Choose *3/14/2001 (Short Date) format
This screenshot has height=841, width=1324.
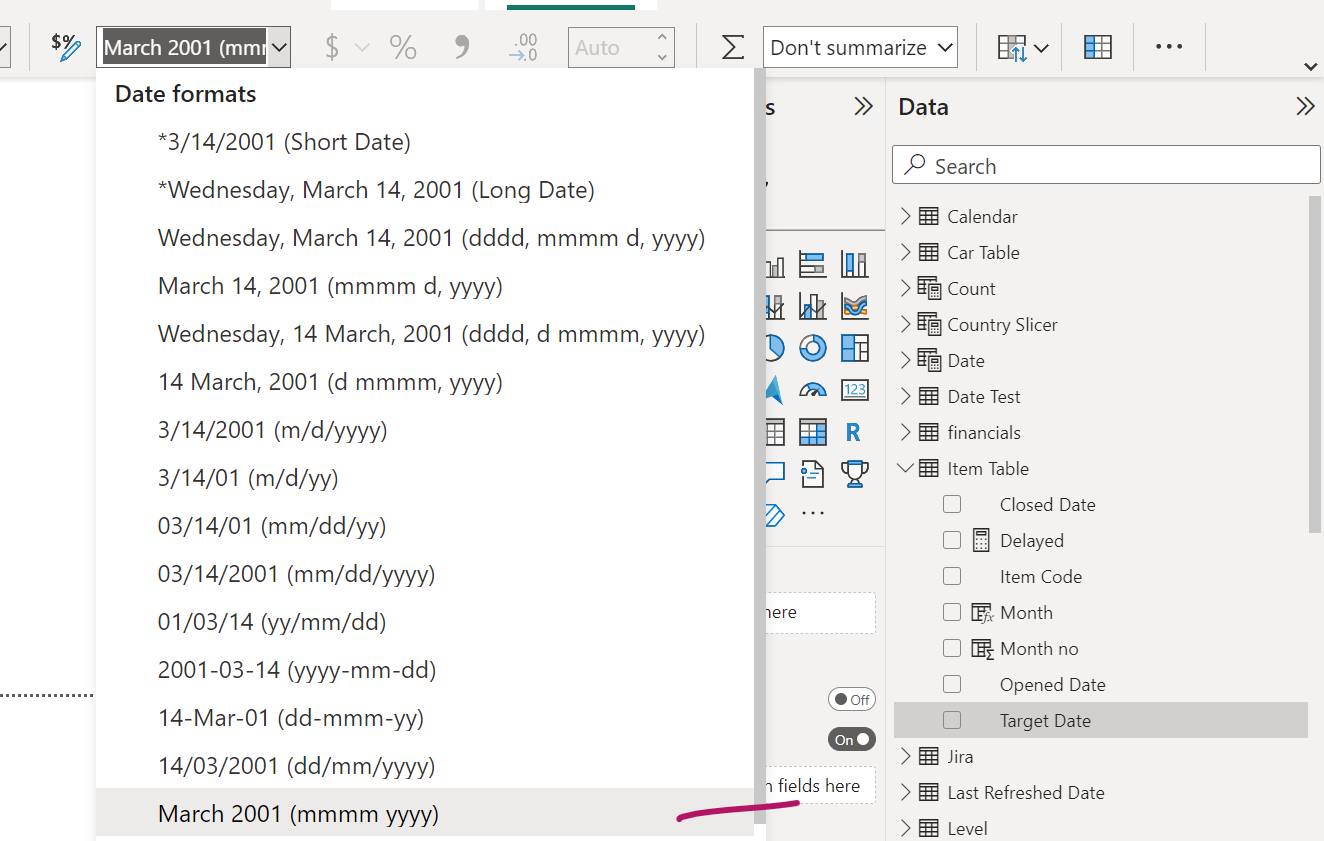[x=425, y=142]
